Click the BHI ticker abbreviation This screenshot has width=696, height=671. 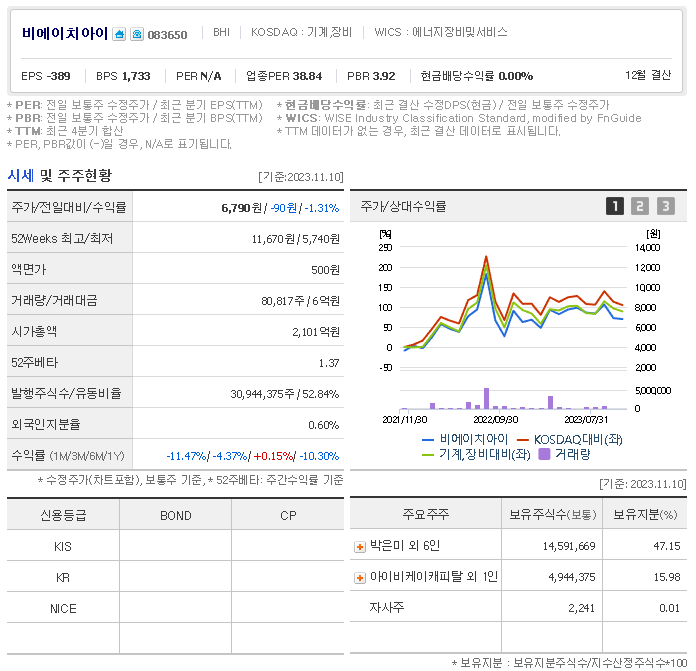tap(221, 32)
